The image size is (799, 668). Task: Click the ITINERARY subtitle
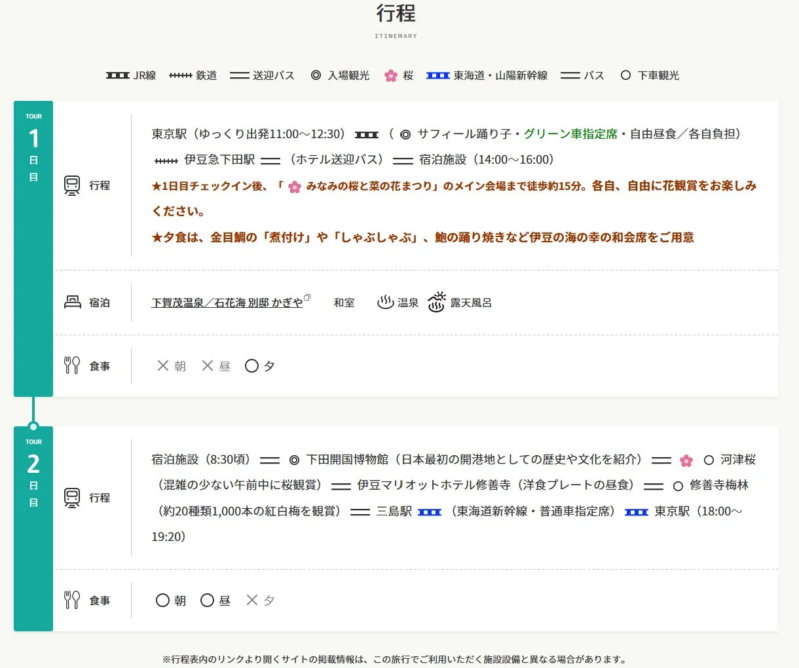pyautogui.click(x=396, y=36)
